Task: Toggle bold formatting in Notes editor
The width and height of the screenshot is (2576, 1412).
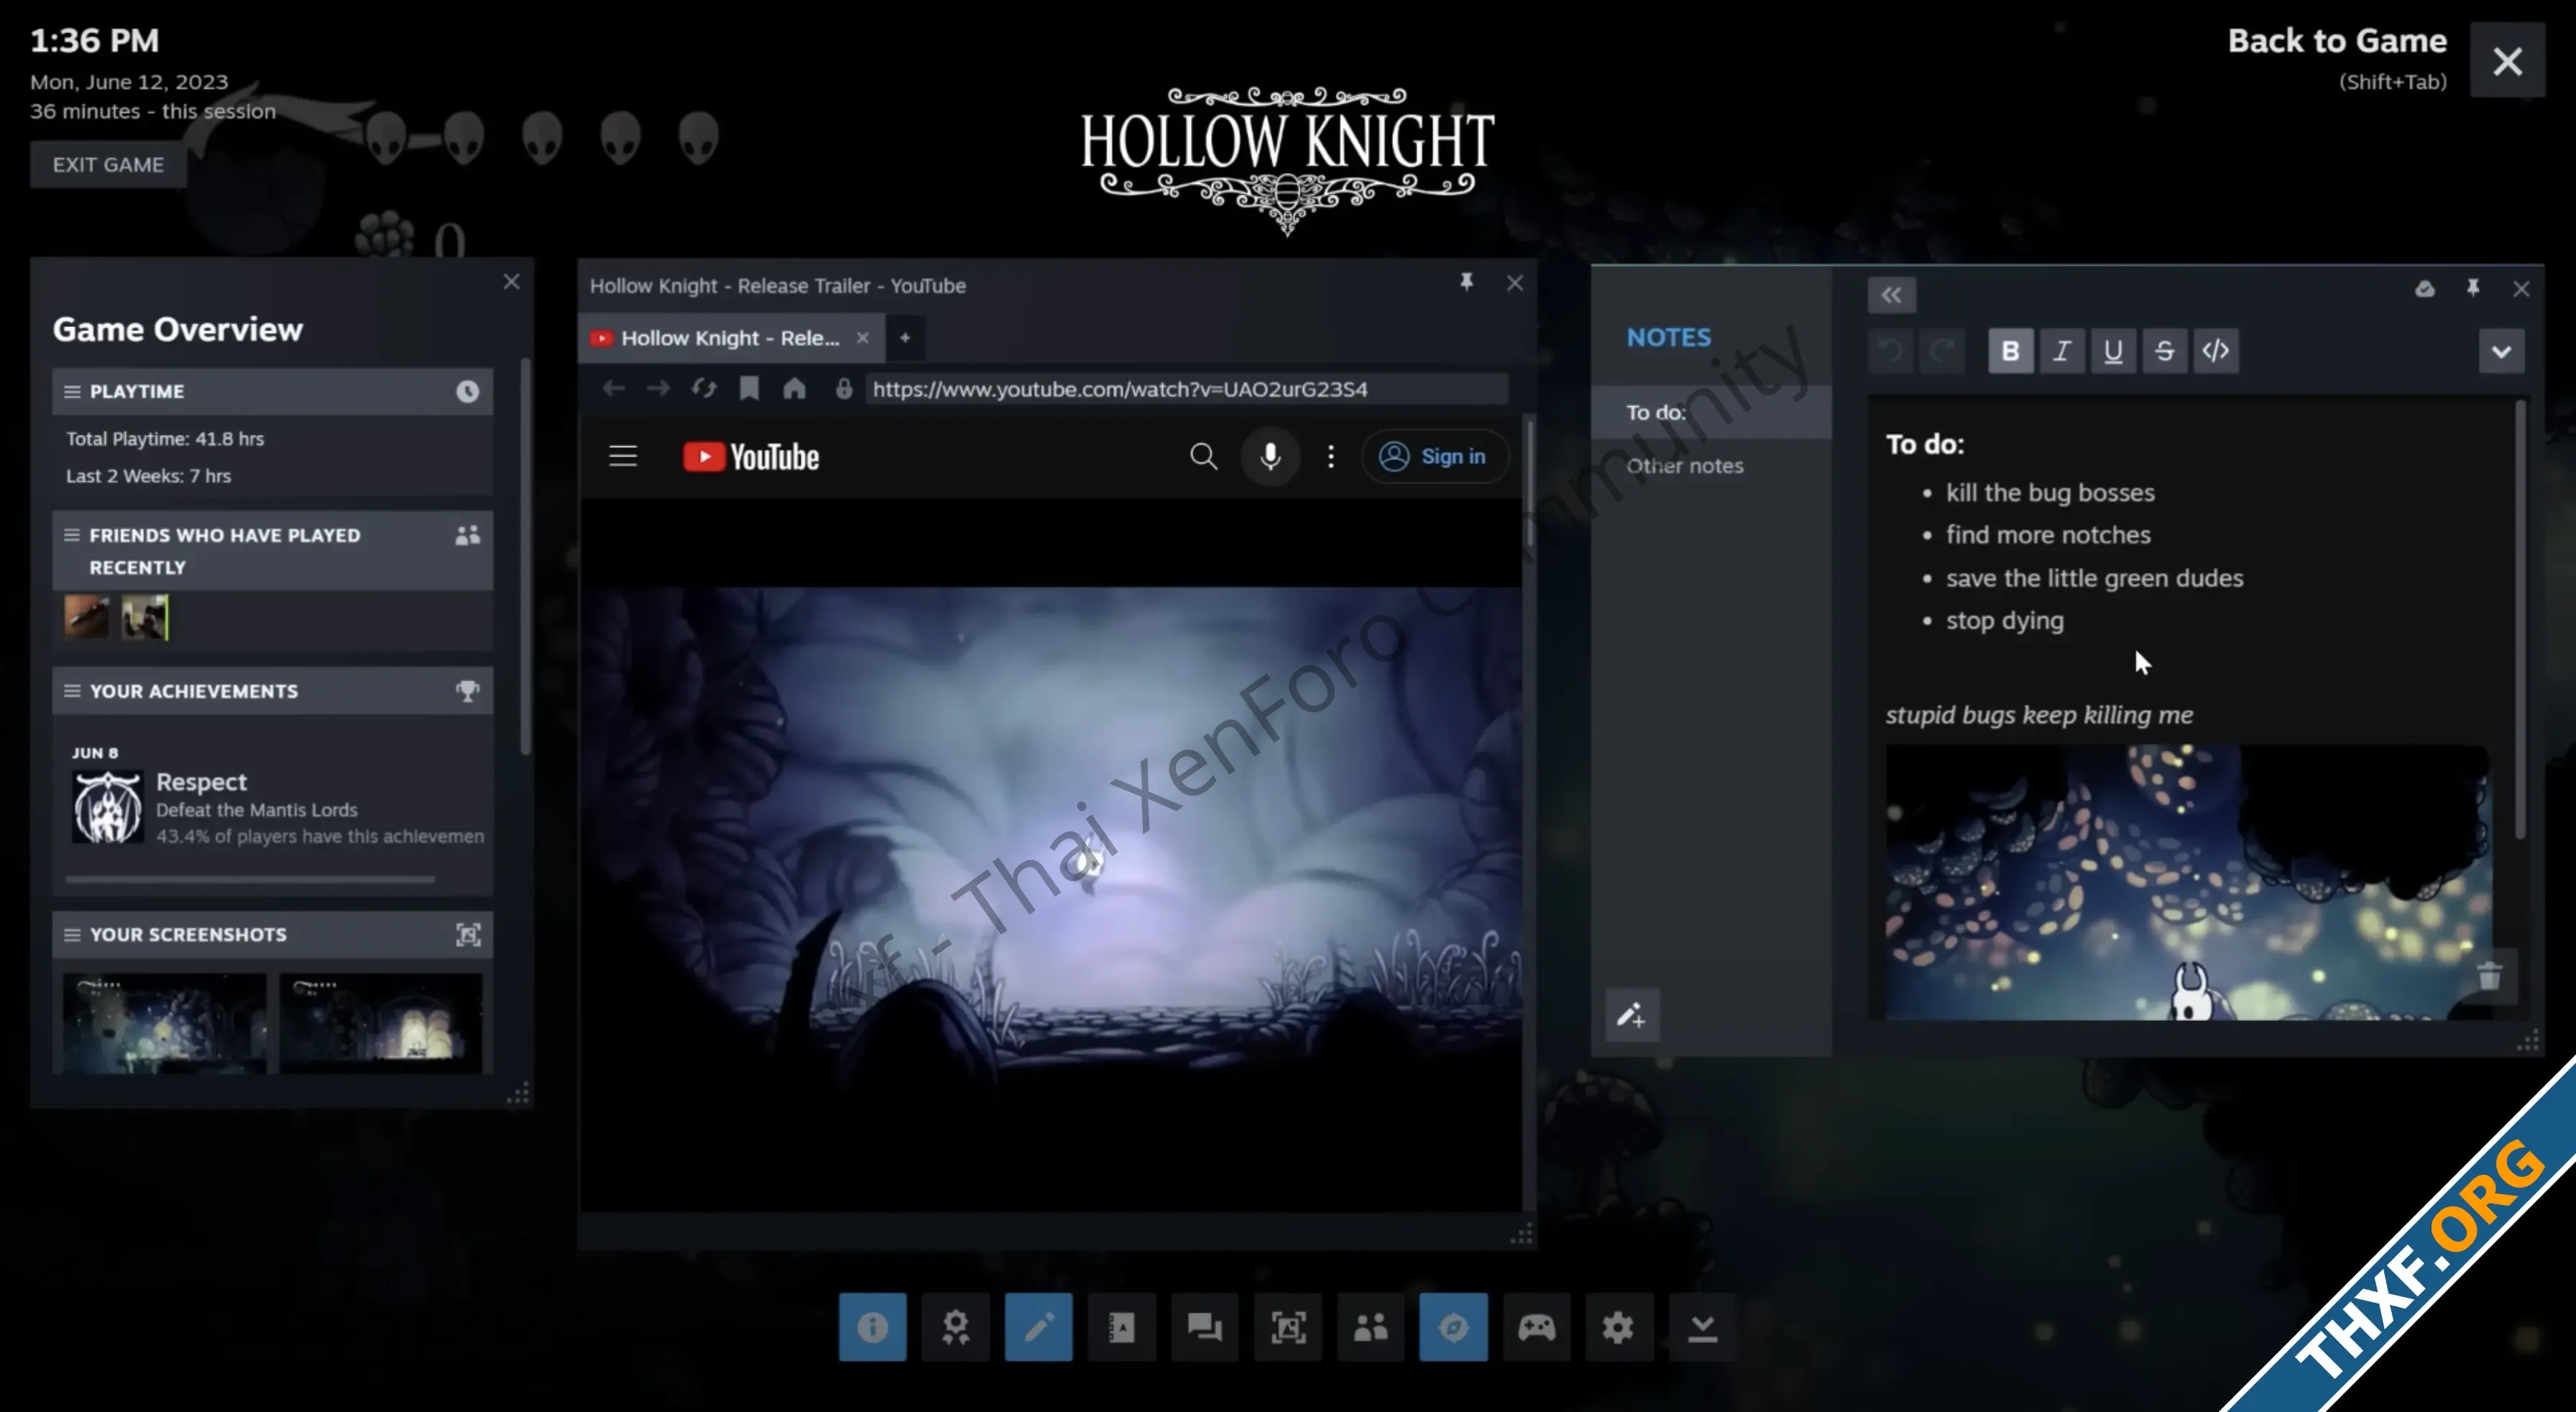Action: 2010,351
